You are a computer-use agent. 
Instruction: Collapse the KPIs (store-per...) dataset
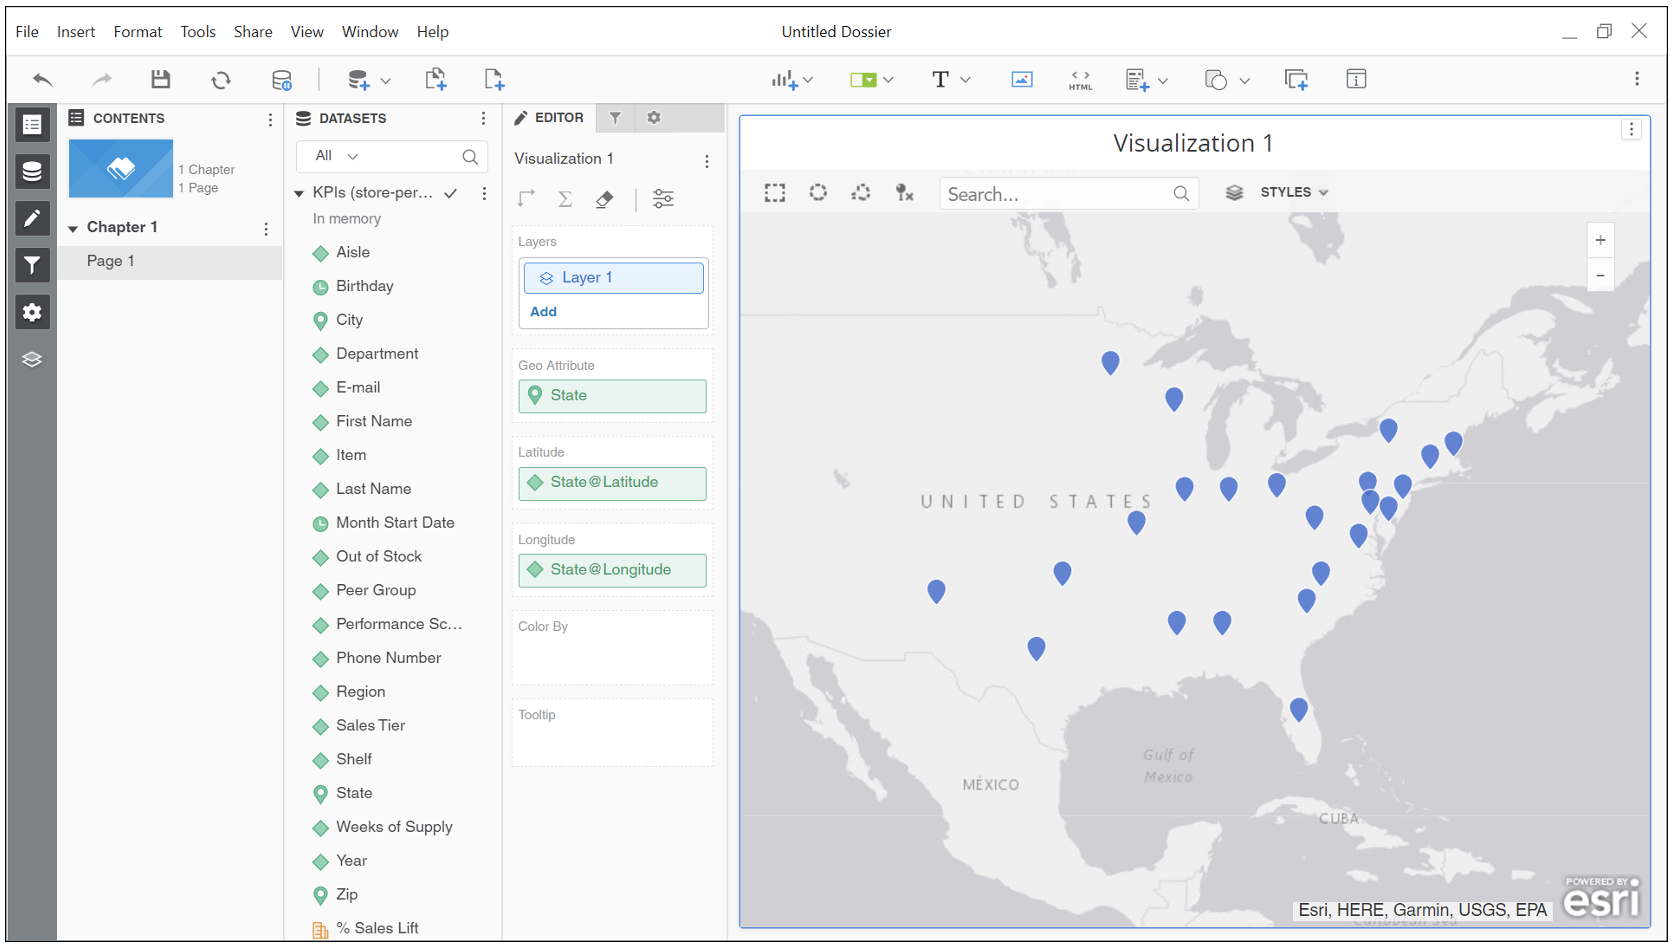click(297, 192)
